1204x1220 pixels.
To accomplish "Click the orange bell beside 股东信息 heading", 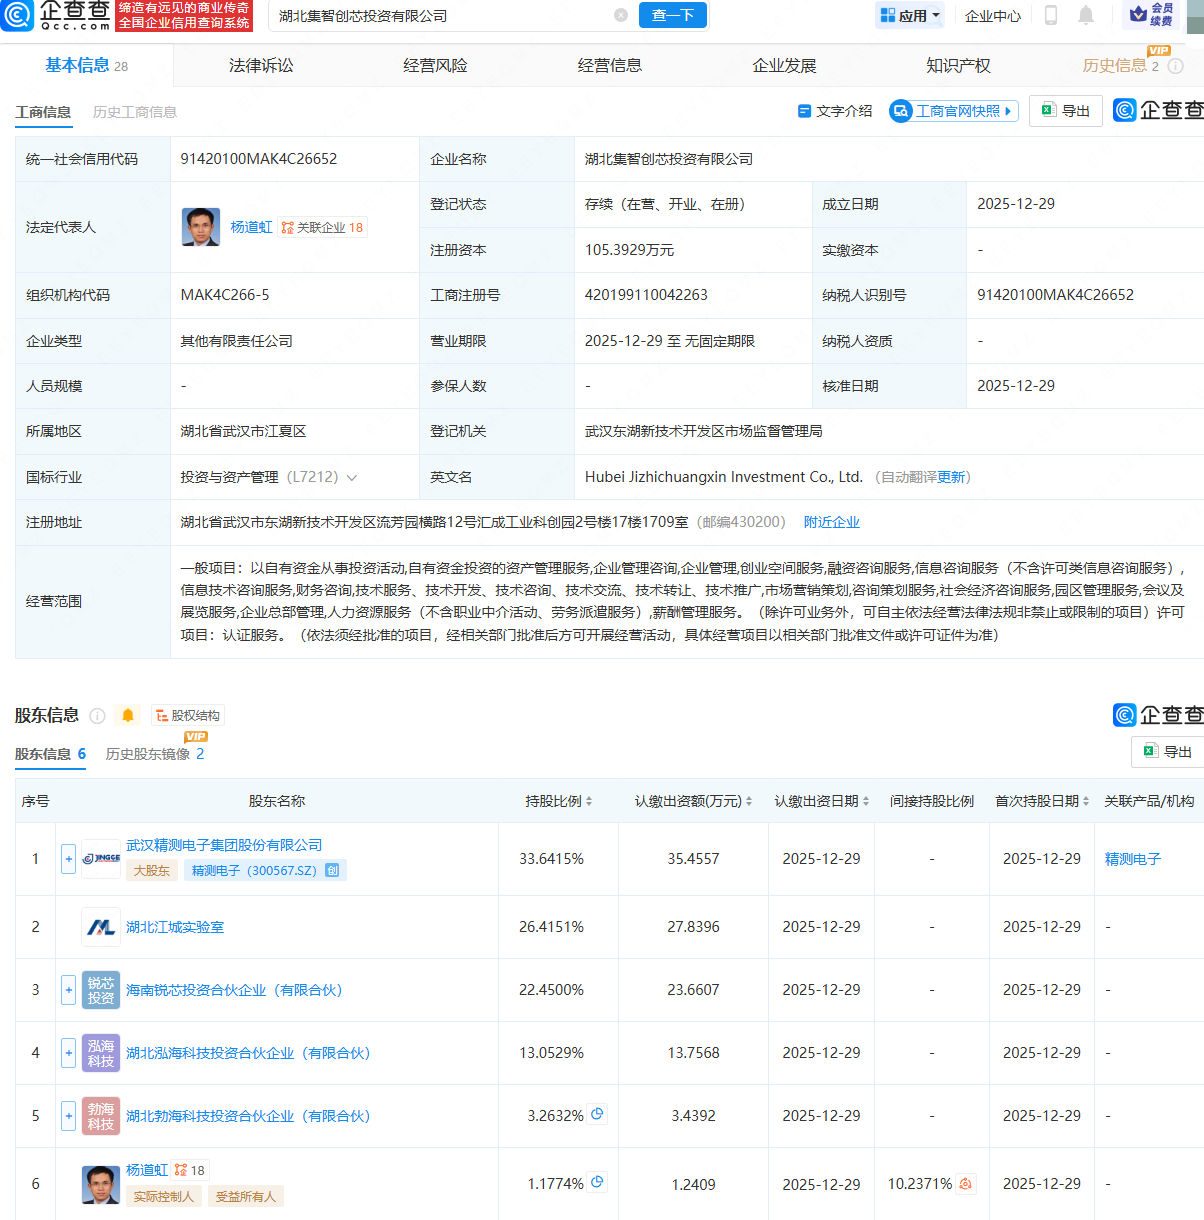I will click(128, 715).
